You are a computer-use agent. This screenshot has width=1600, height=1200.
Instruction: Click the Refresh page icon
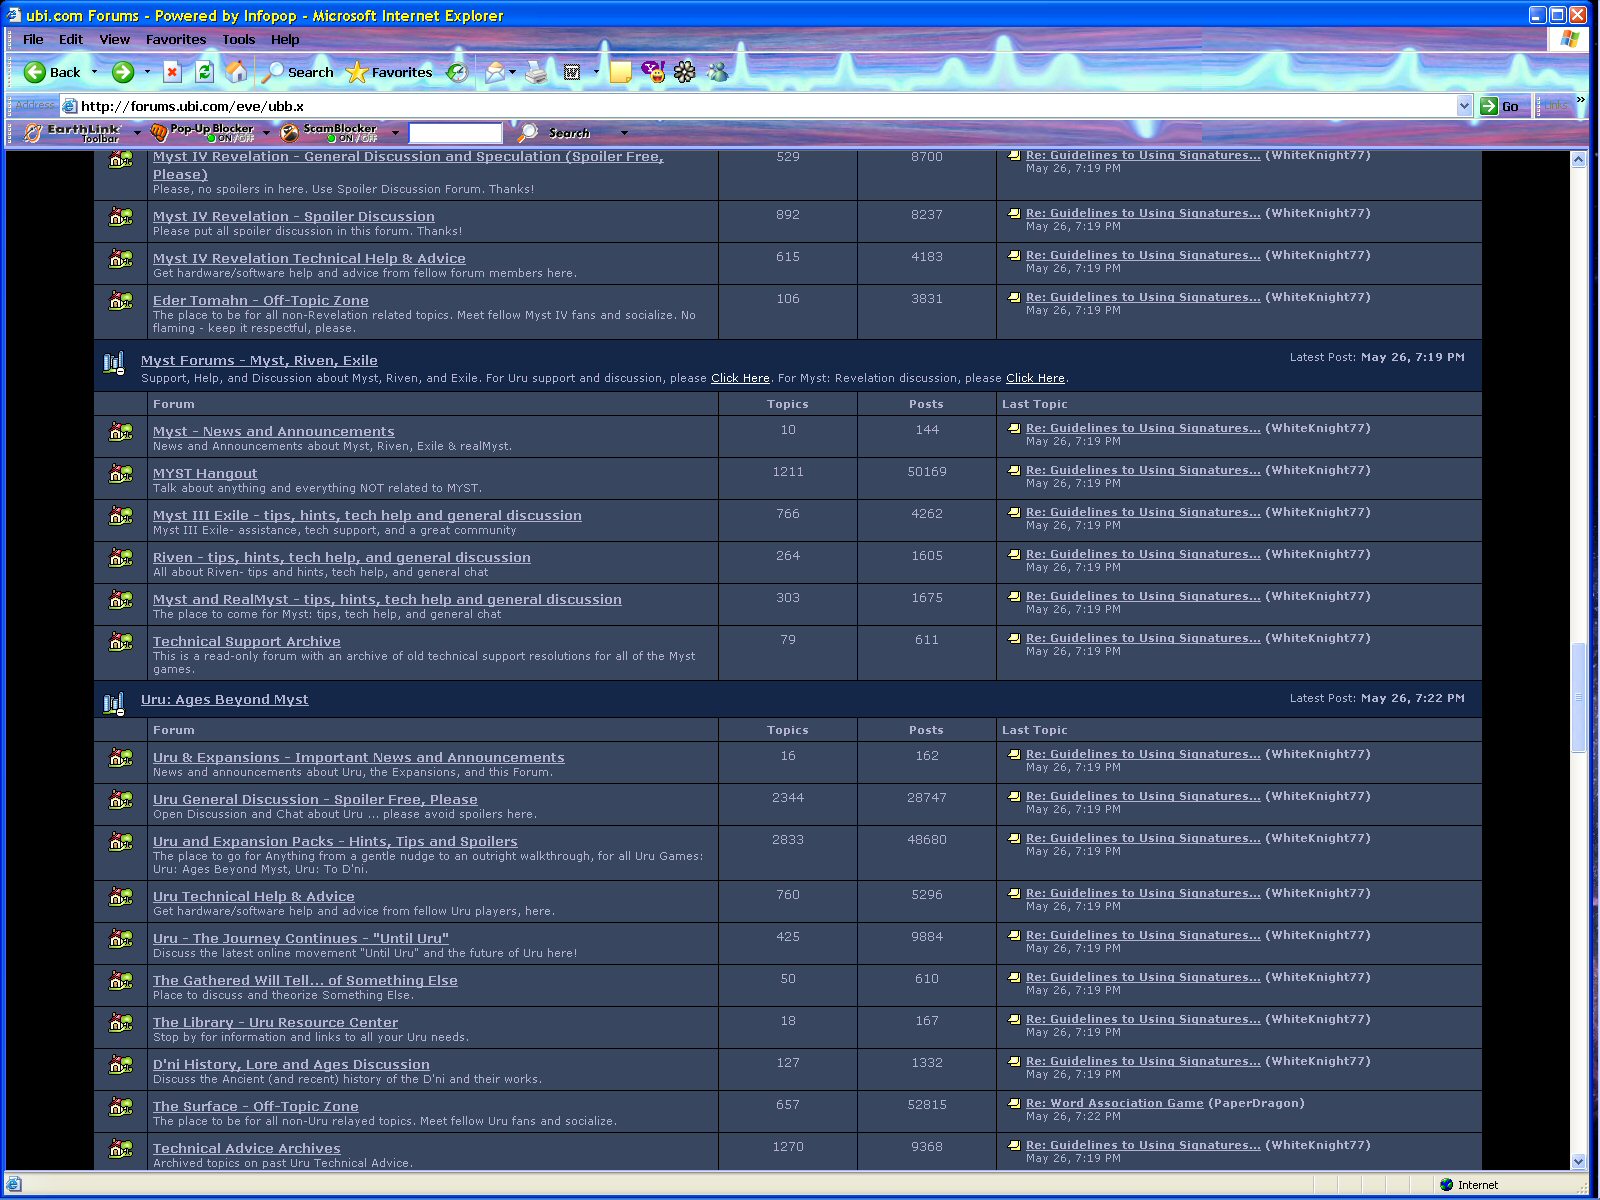pyautogui.click(x=204, y=72)
